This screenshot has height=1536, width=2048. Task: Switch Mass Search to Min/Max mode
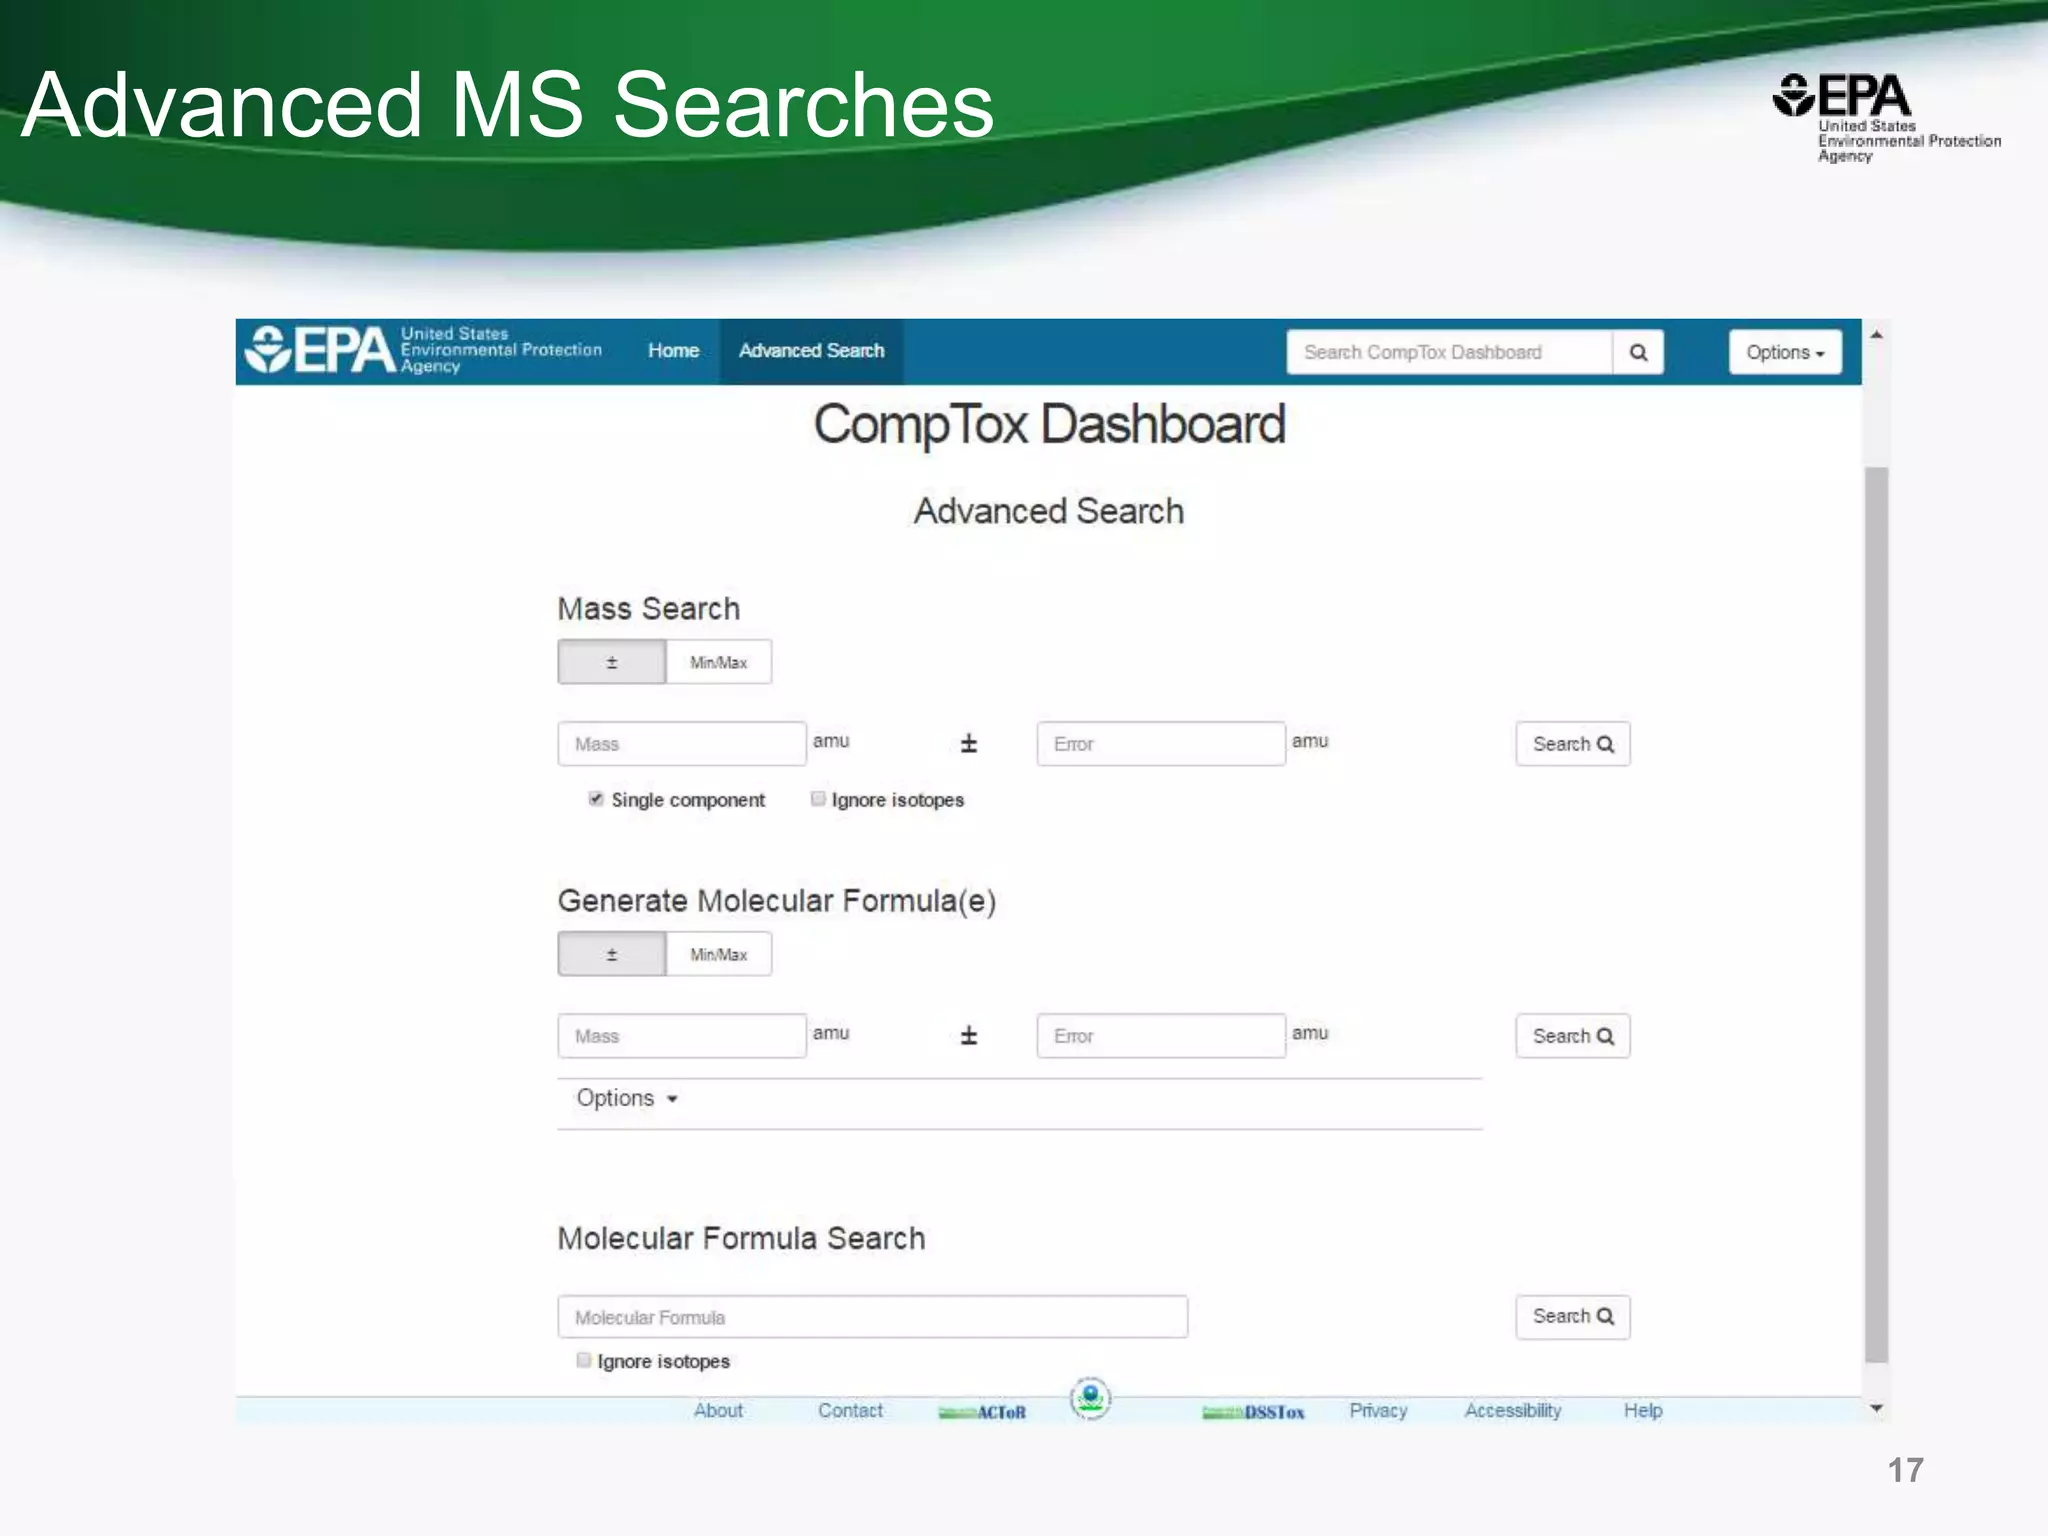[x=718, y=662]
